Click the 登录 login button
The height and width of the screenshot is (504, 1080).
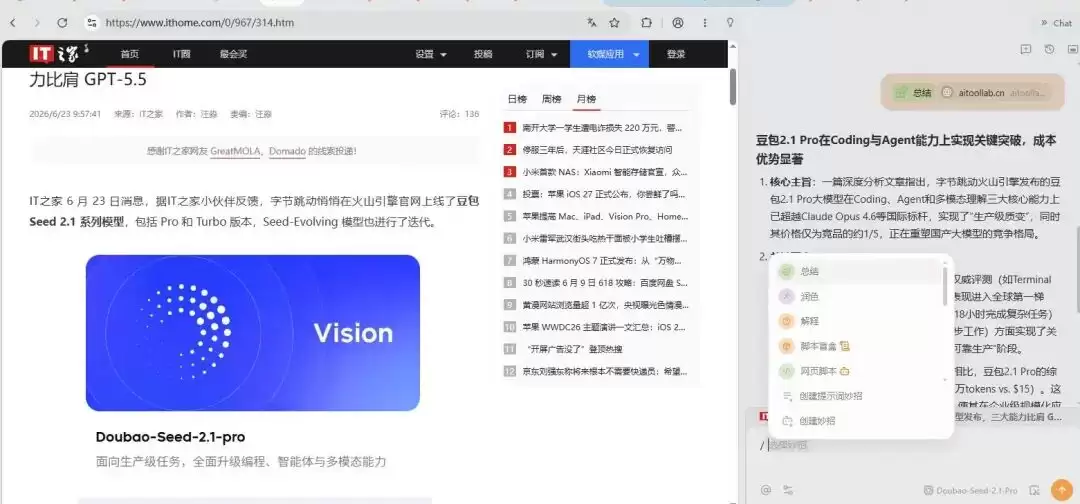[x=676, y=54]
